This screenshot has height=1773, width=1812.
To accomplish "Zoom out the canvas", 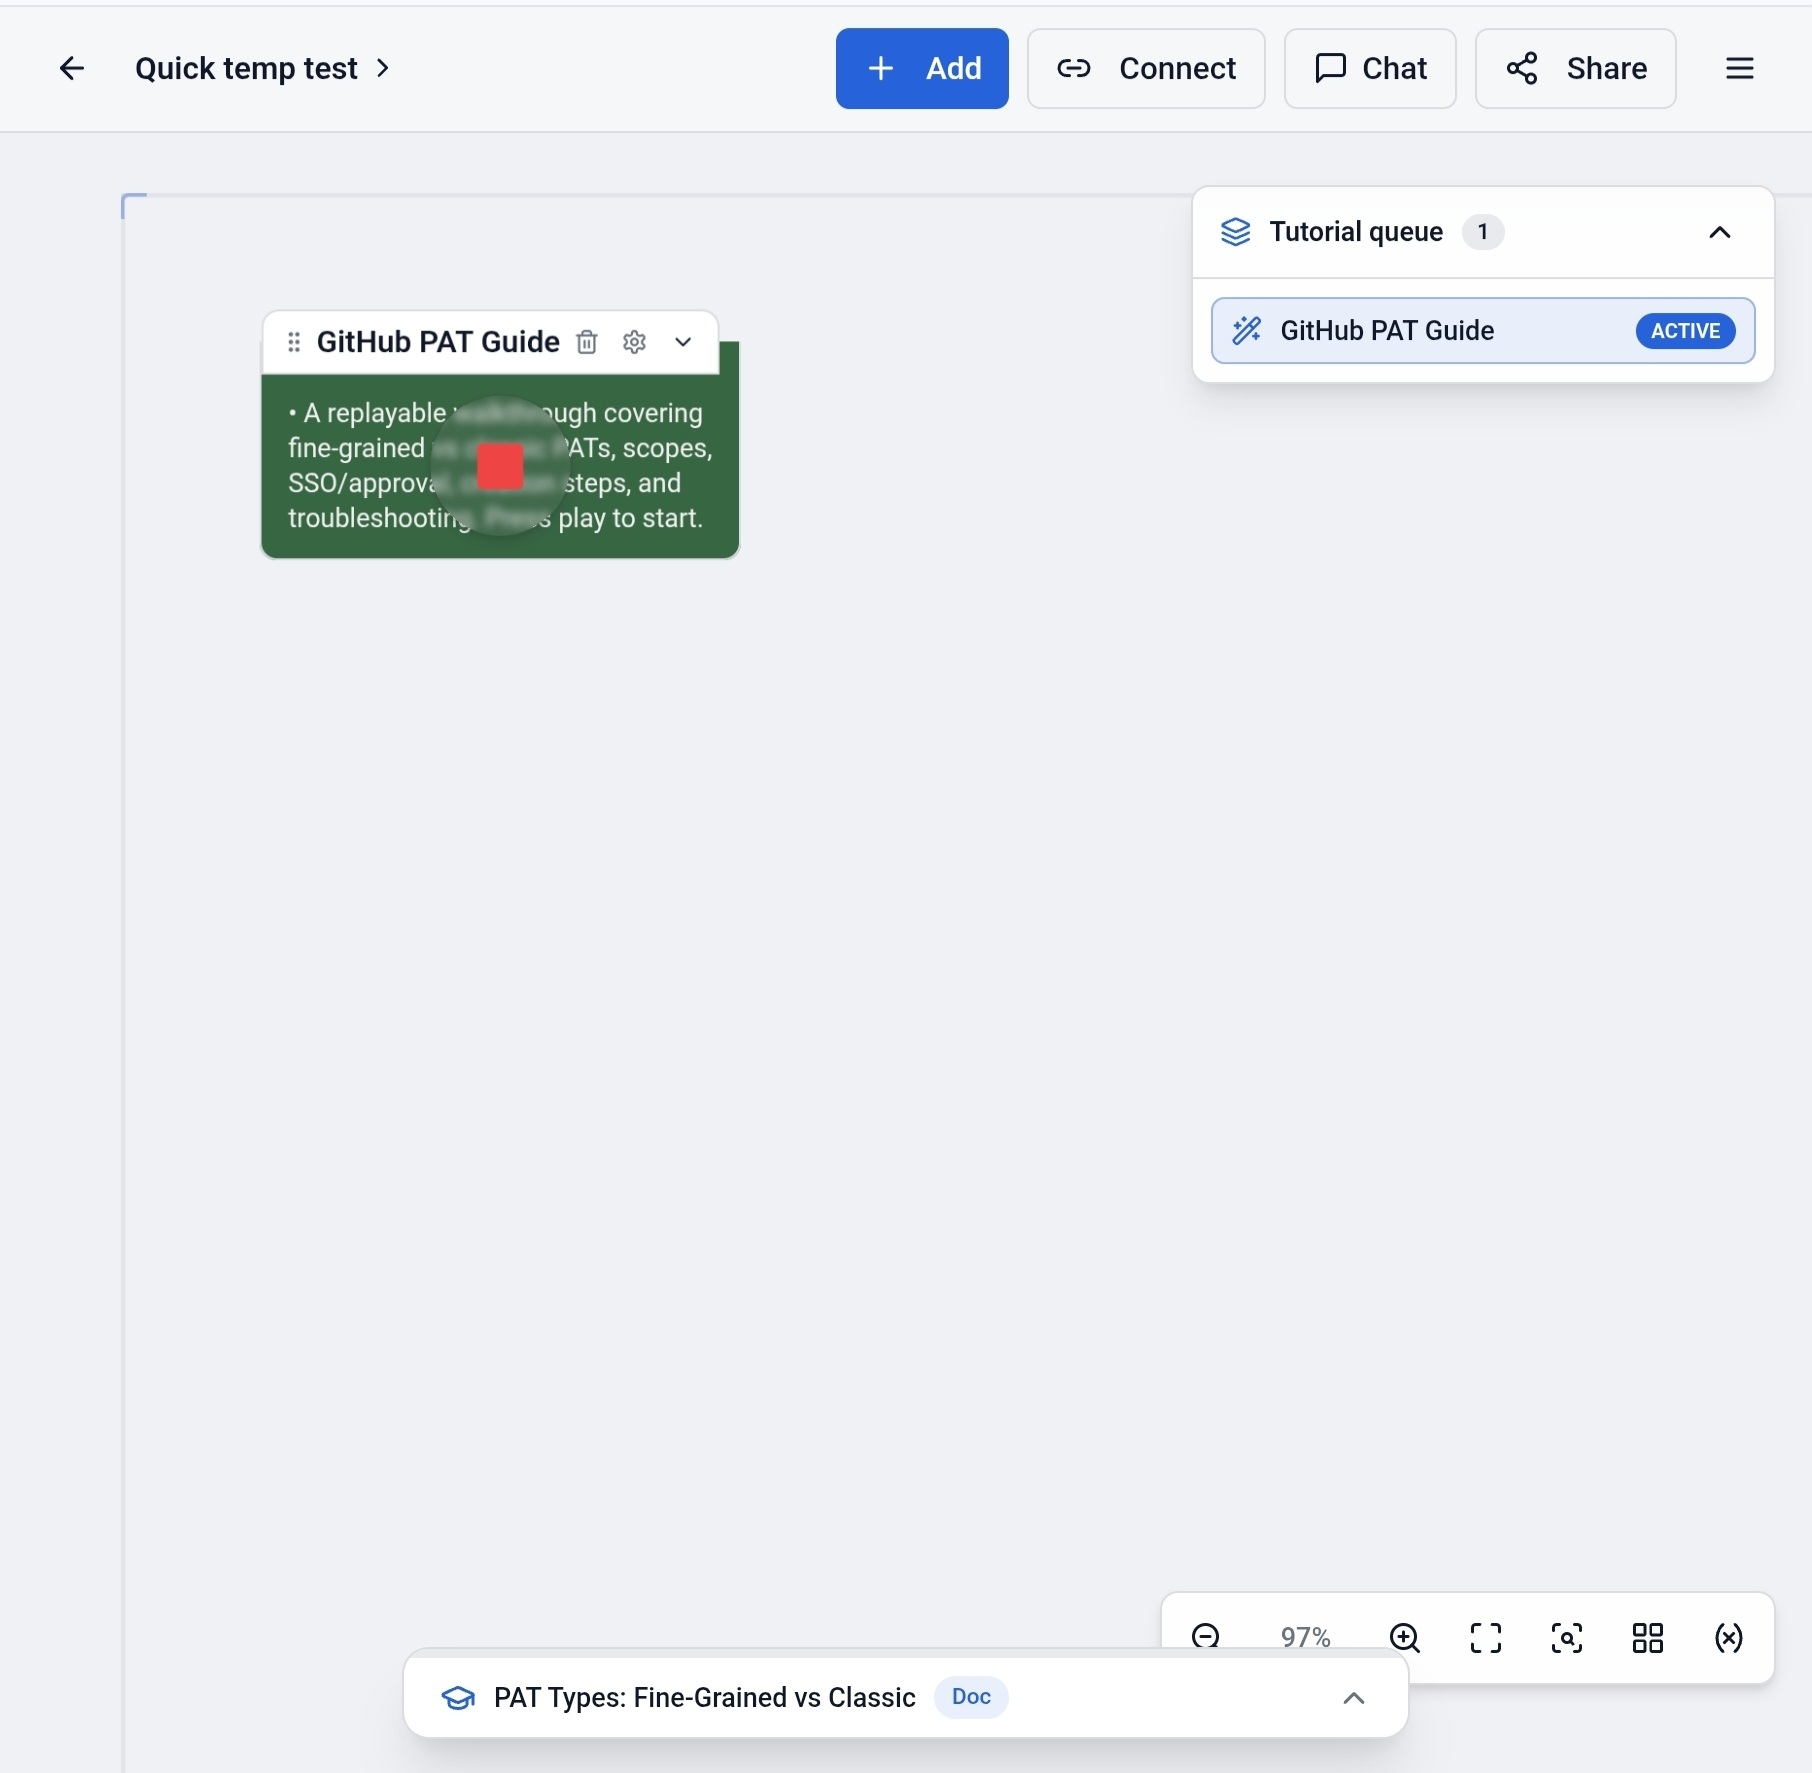I will (1206, 1637).
